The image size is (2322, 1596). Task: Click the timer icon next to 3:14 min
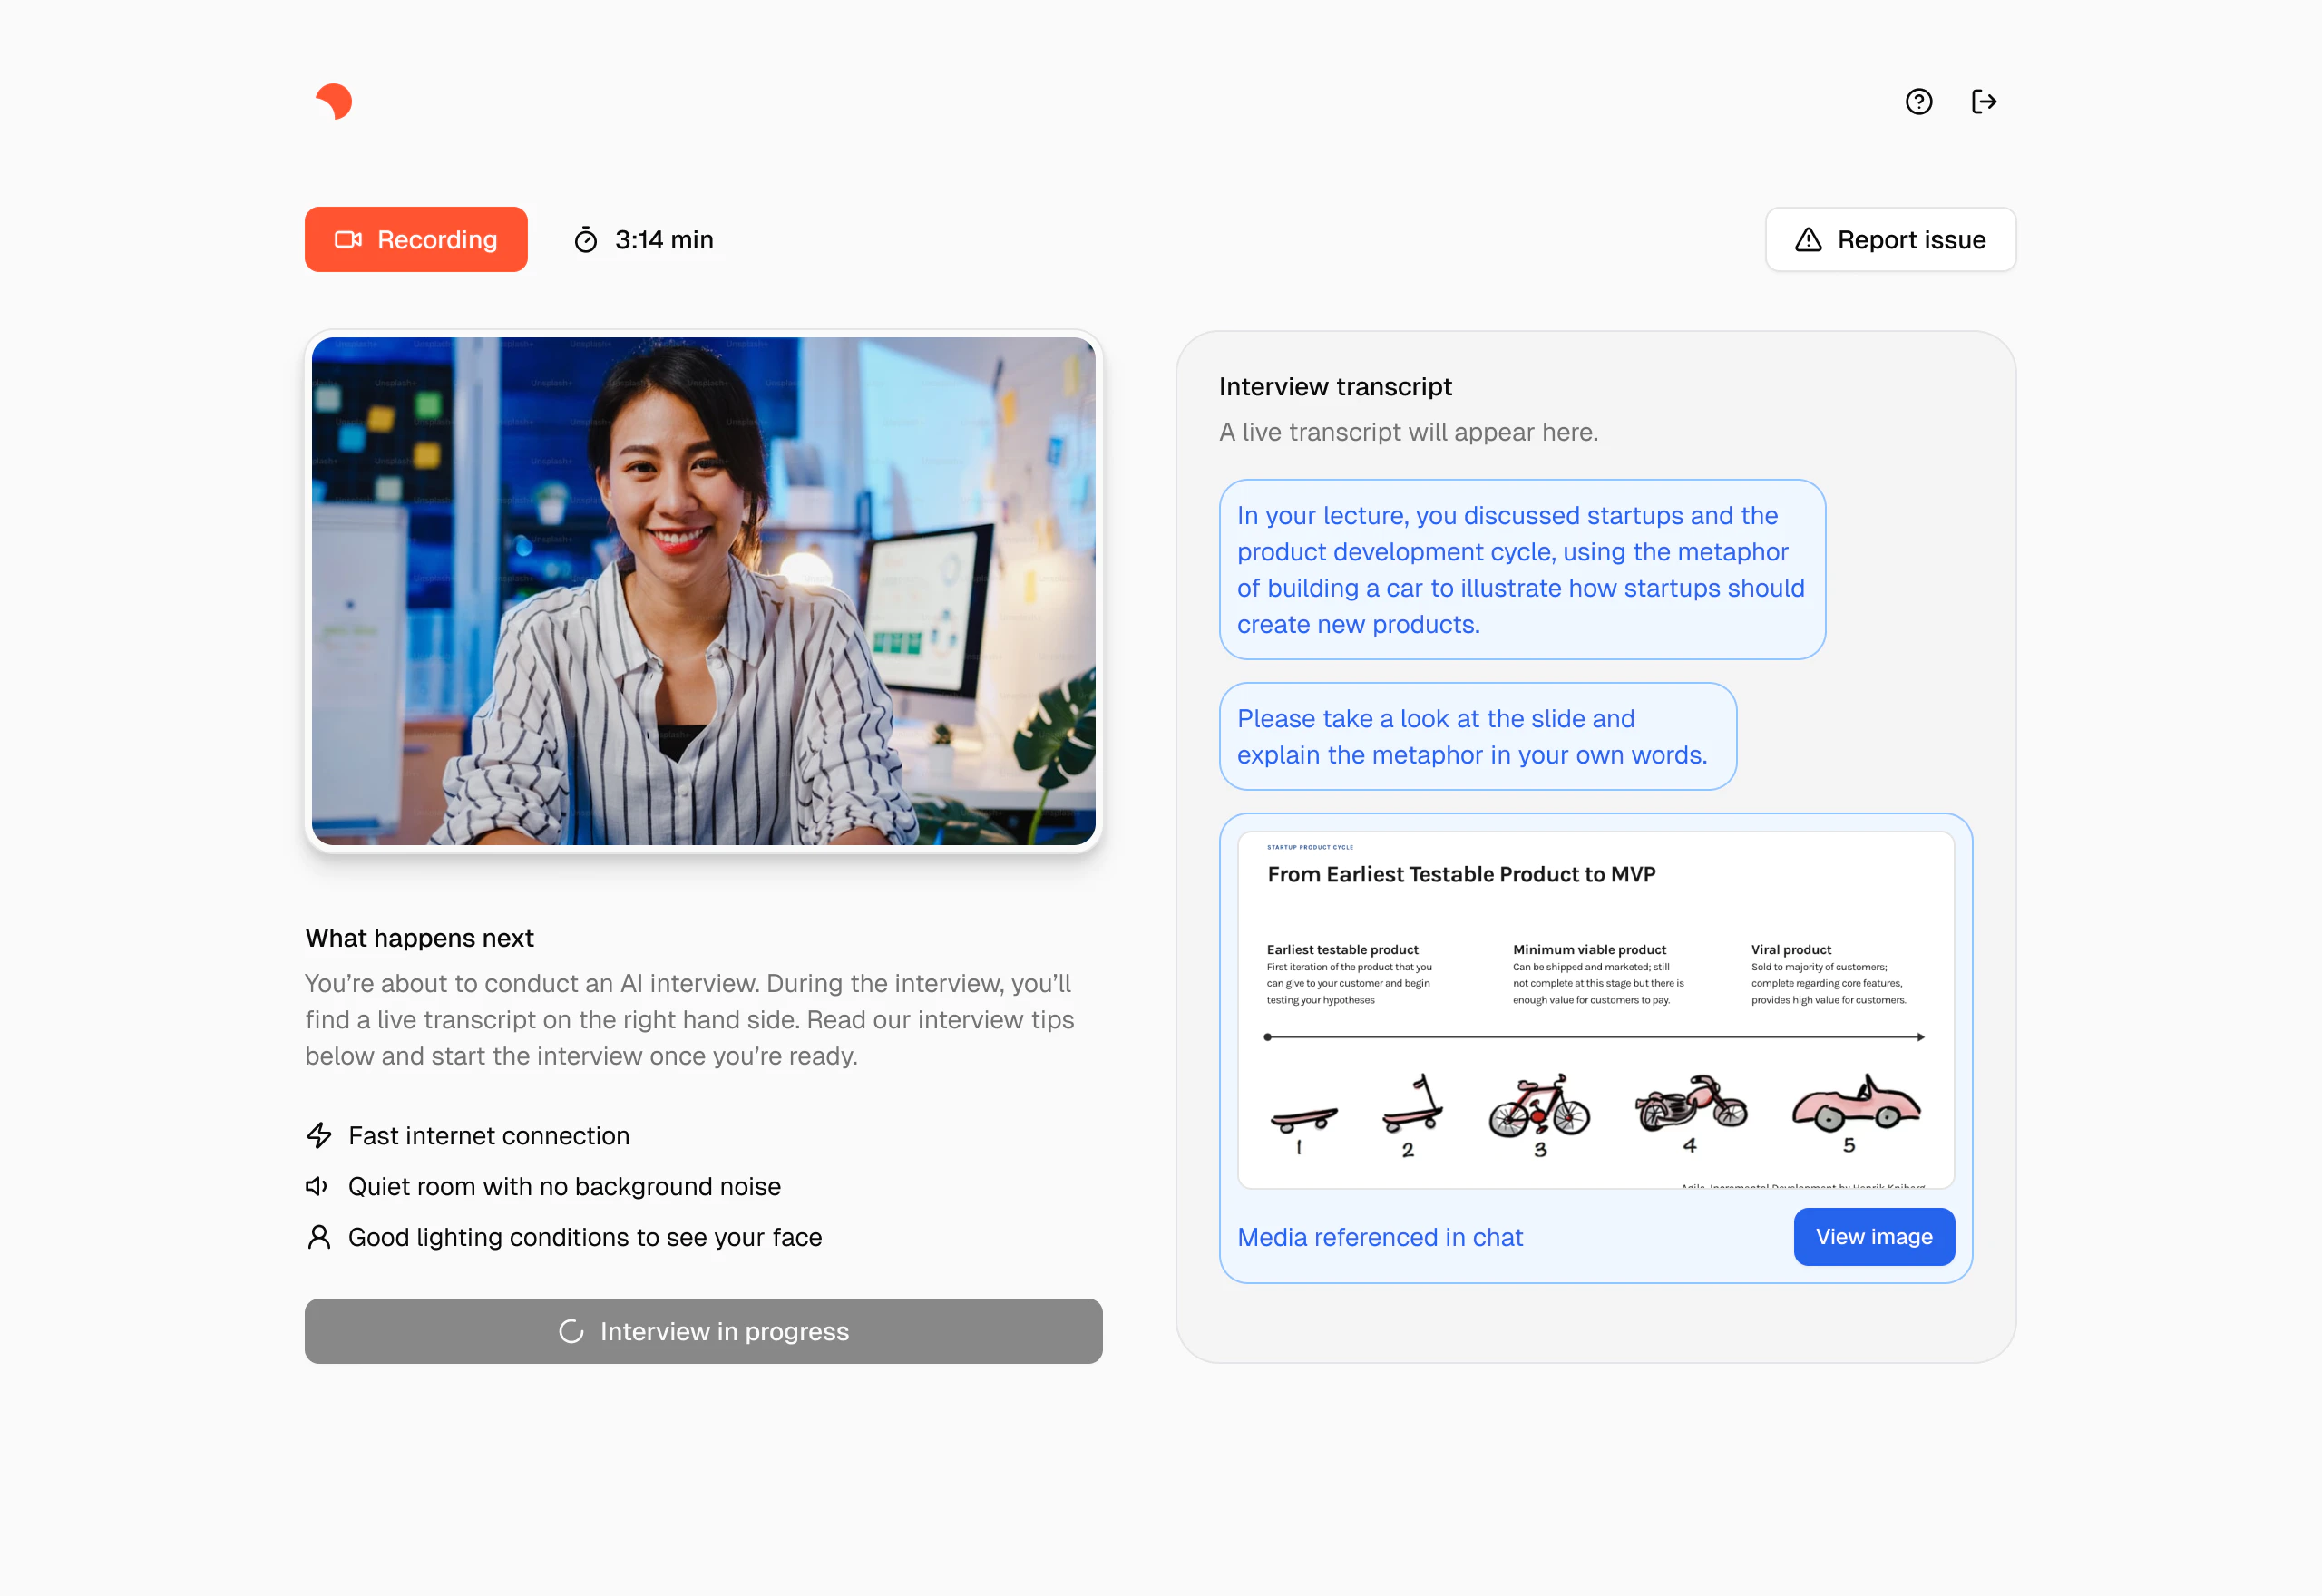(586, 239)
